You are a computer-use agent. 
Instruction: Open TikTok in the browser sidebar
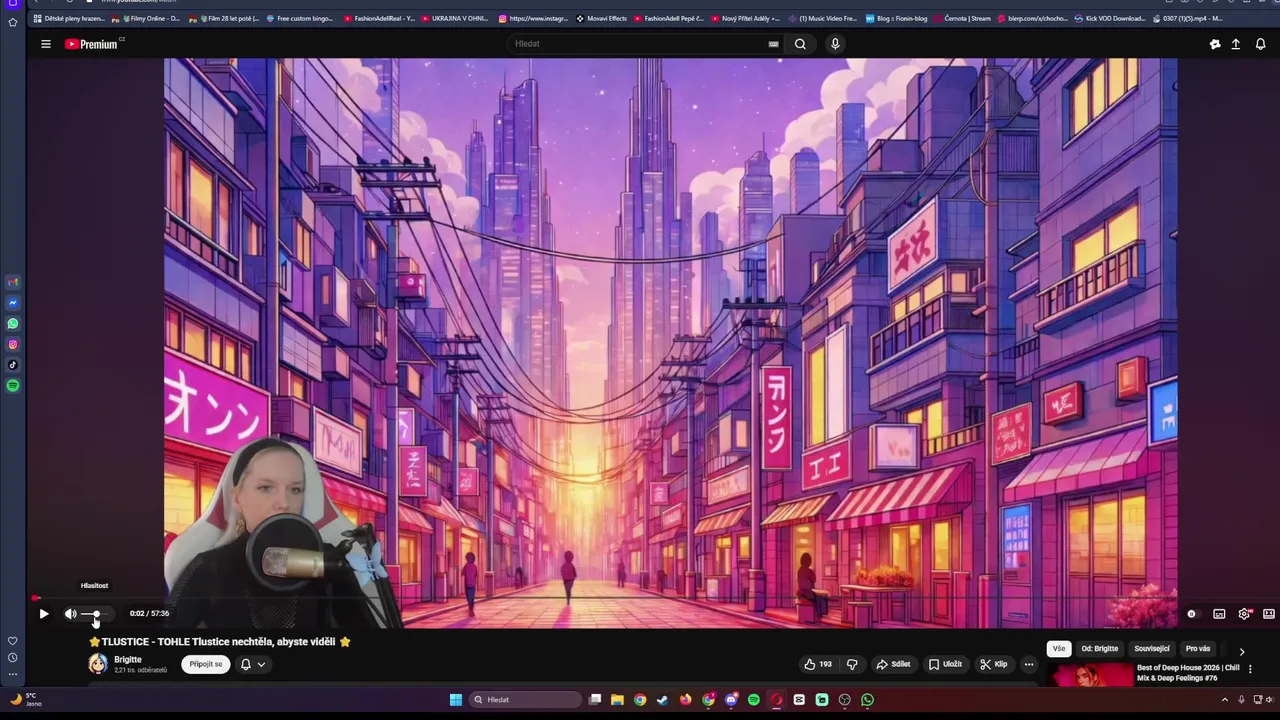click(13, 365)
